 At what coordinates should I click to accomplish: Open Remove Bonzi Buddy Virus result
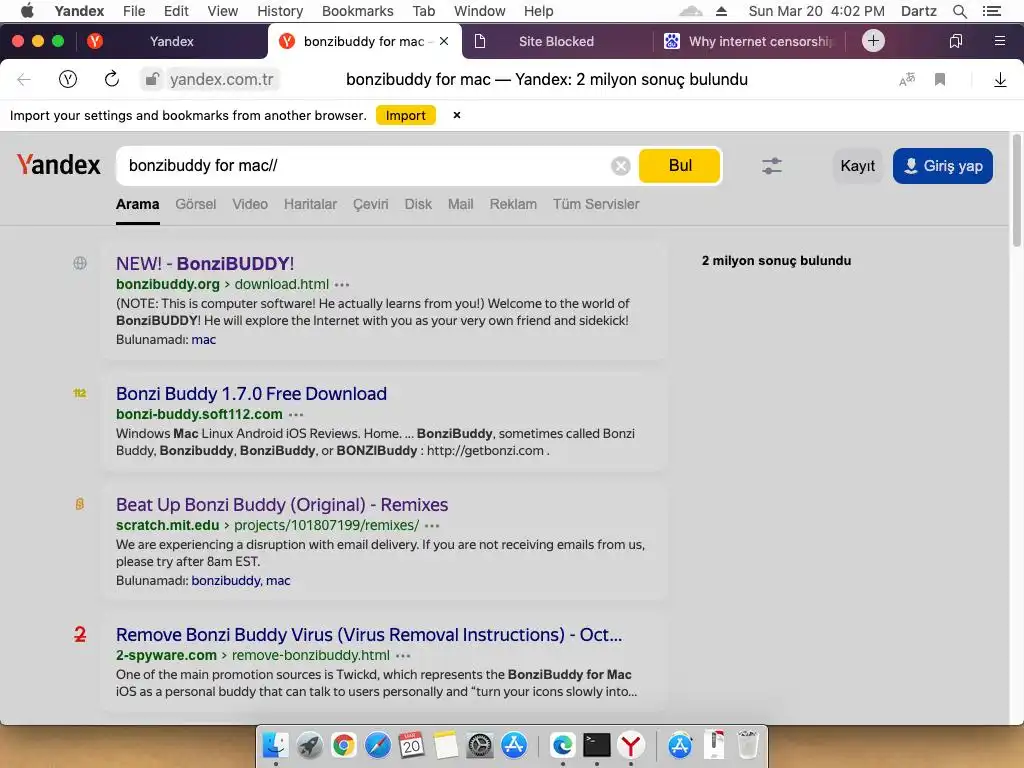click(x=369, y=635)
